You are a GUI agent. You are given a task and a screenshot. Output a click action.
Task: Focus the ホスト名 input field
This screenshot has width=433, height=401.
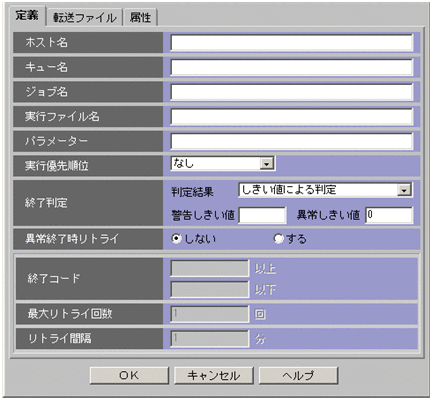tap(292, 43)
